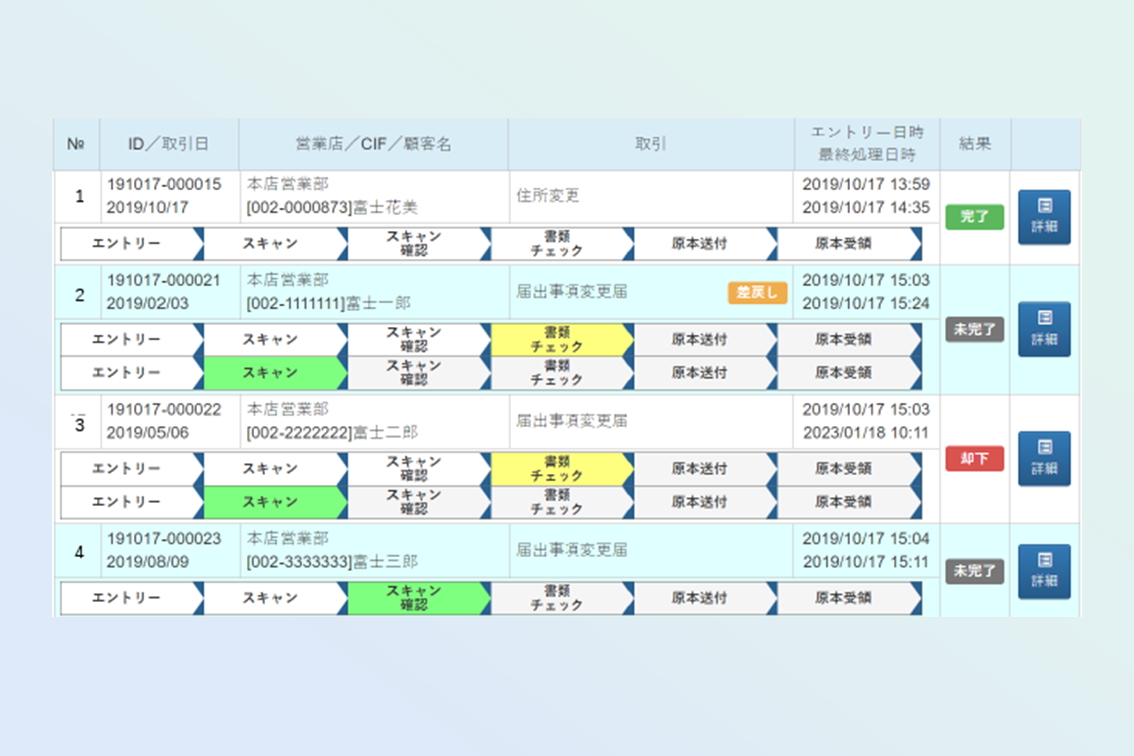This screenshot has height=756, width=1134.
Task: Click the ID／取引日 column header
Action: pos(168,144)
